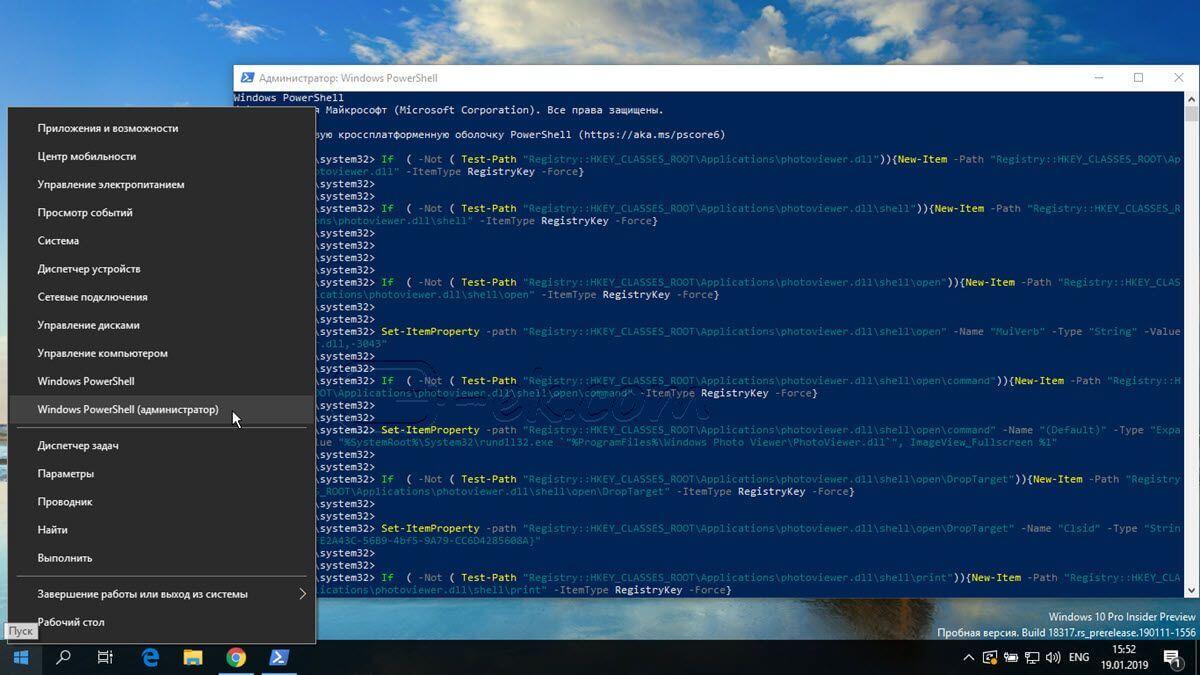
Task: Open the volume speaker tray icon
Action: coord(1054,657)
